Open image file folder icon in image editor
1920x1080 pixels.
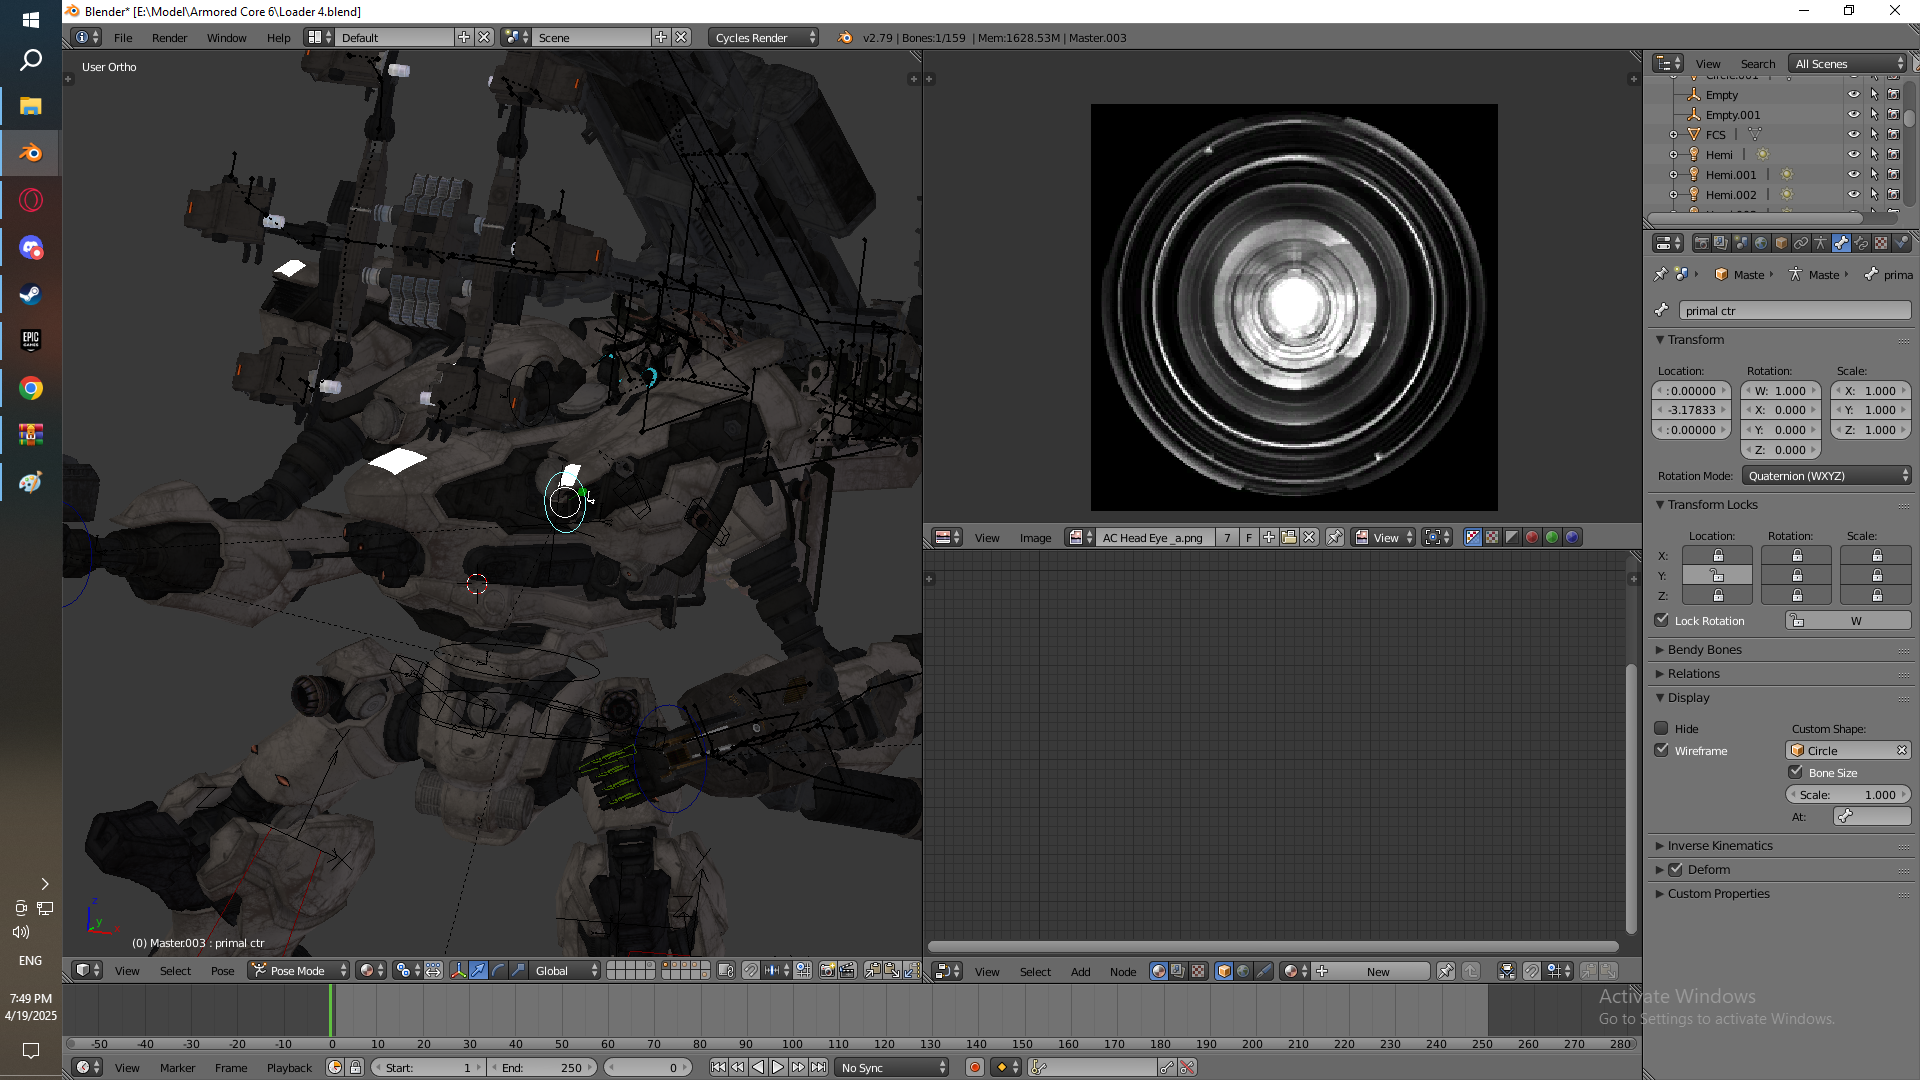1289,537
